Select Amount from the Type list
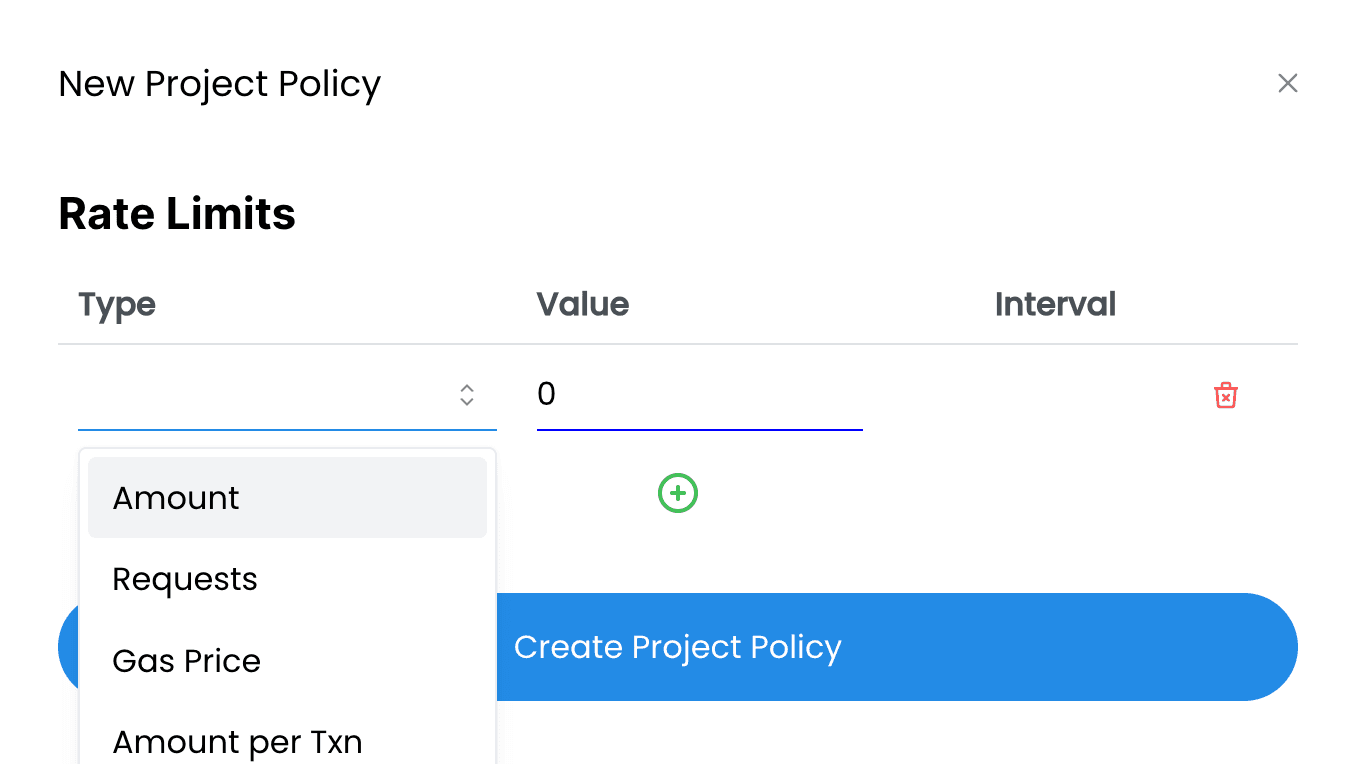Viewport: 1358px width, 764px height. 287,498
